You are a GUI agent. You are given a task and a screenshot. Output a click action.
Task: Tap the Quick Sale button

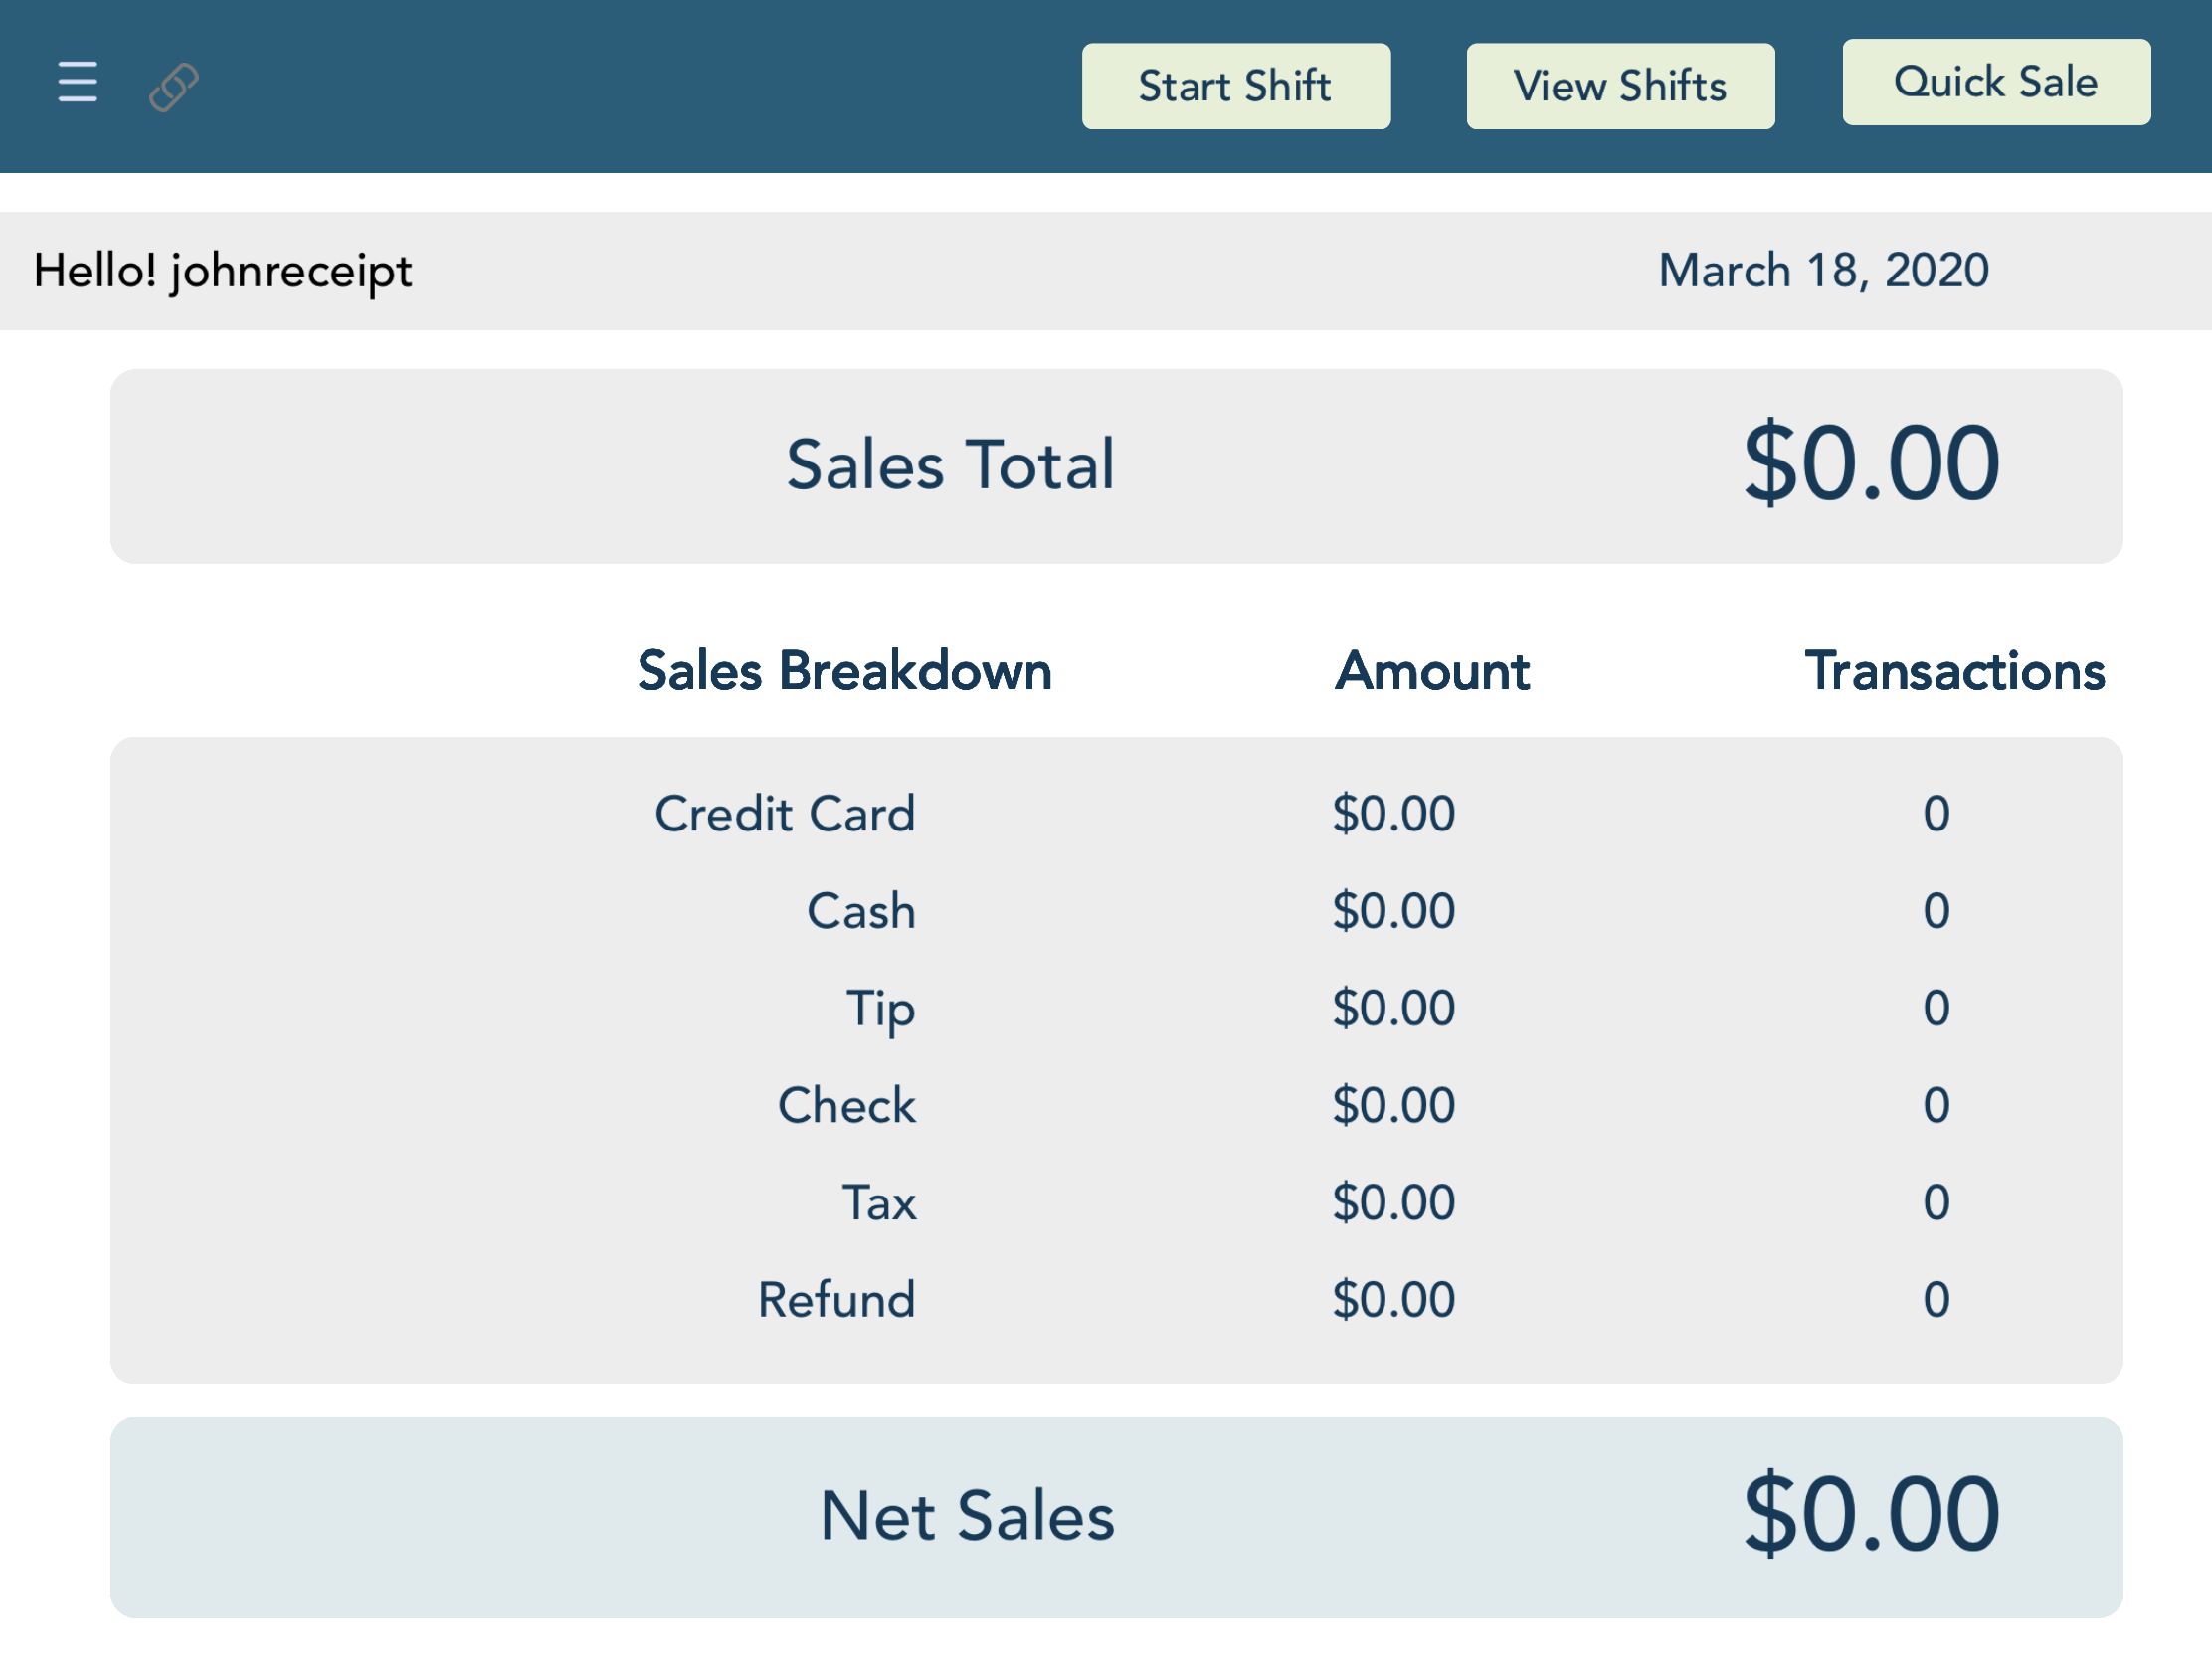coord(1996,82)
